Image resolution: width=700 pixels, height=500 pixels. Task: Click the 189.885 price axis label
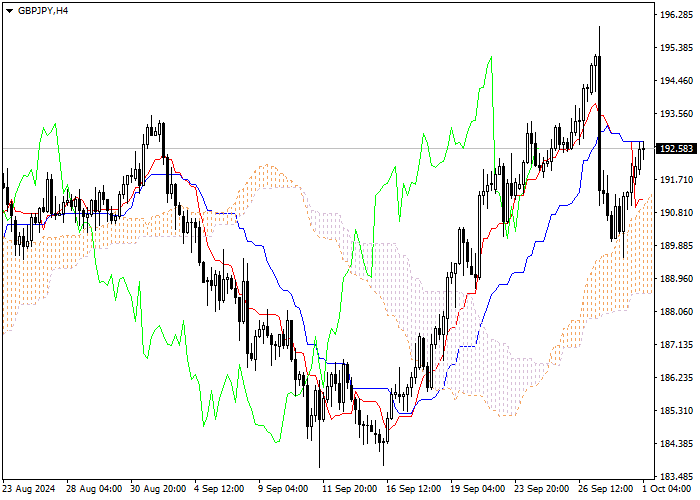pyautogui.click(x=676, y=246)
